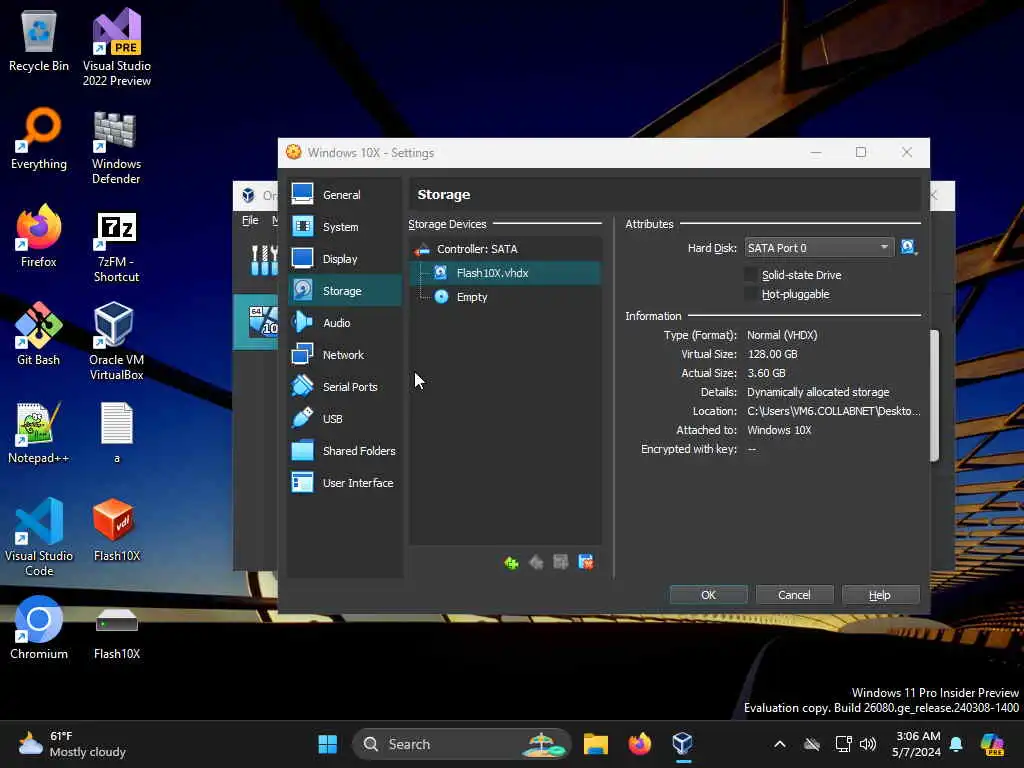Open the 7zFM shortcut
This screenshot has width=1024, height=768.
(116, 246)
